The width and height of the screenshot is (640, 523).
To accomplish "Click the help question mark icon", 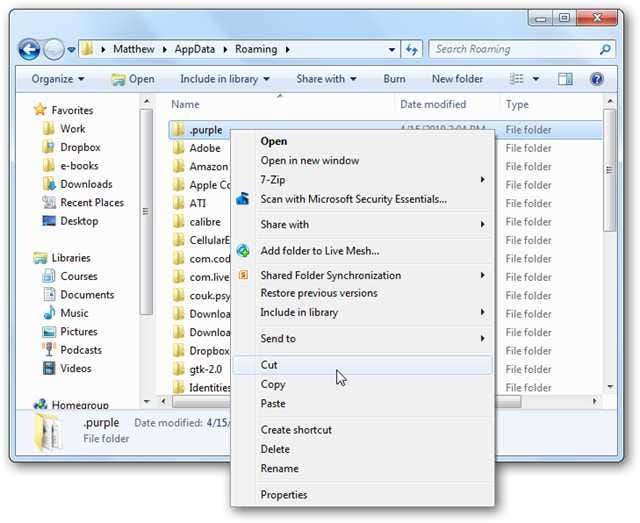I will click(597, 79).
